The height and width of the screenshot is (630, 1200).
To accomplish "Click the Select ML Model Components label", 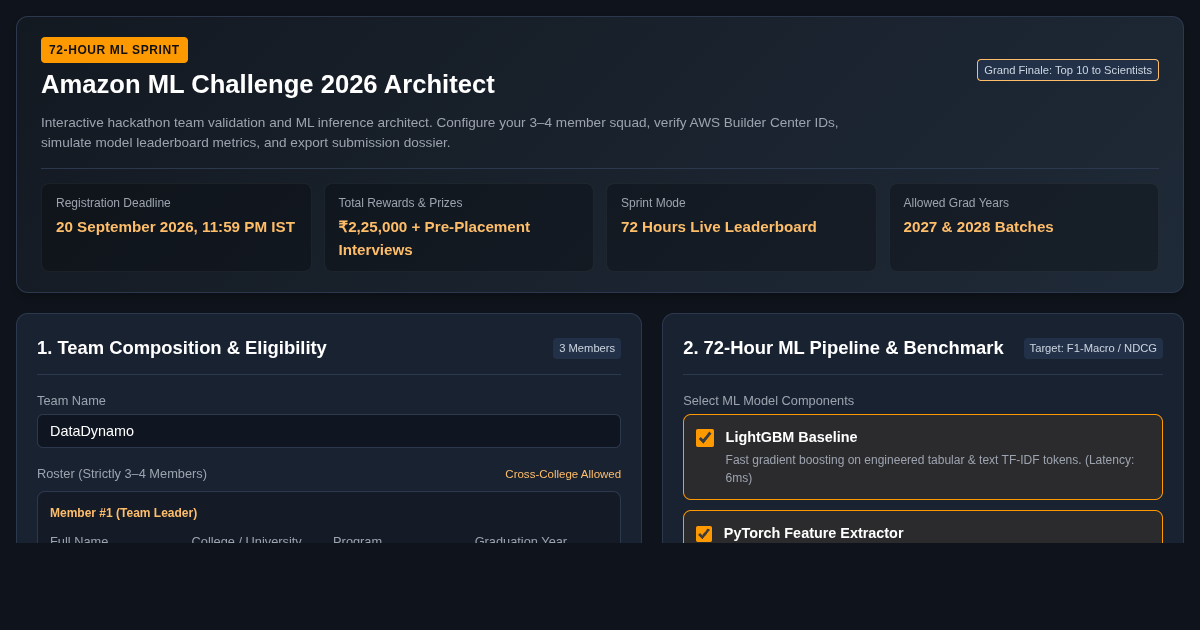I will pyautogui.click(x=769, y=401).
